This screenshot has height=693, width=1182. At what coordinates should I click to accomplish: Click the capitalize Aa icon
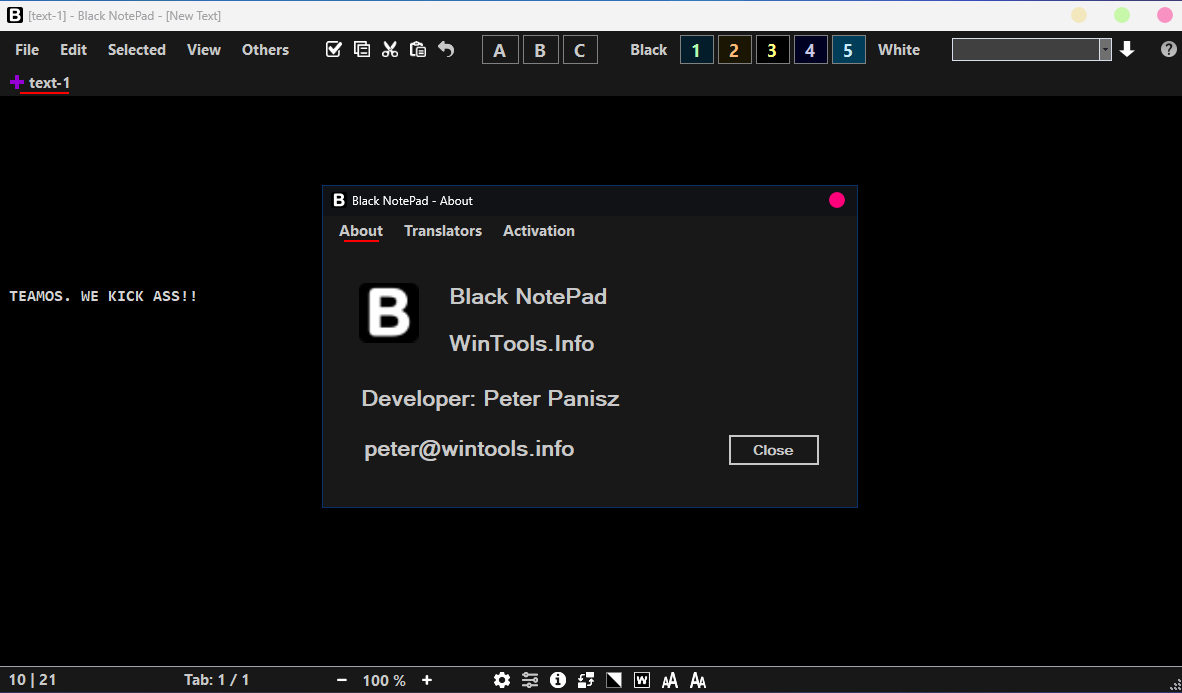pyautogui.click(x=698, y=681)
